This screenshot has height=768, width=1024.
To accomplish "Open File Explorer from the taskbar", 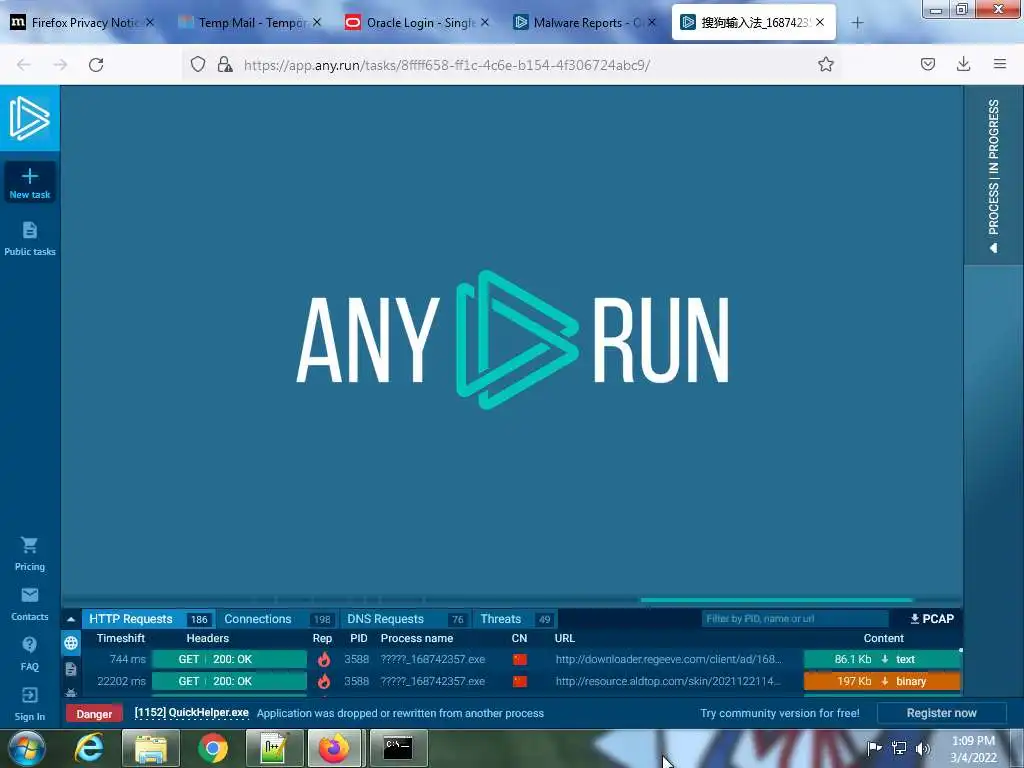I will point(151,748).
